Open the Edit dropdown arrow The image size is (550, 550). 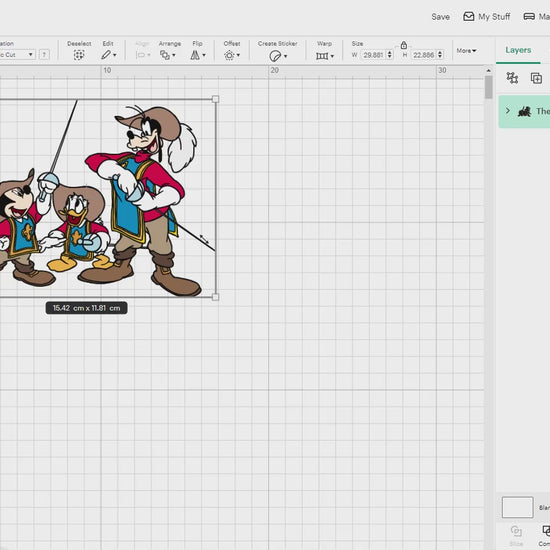(115, 55)
